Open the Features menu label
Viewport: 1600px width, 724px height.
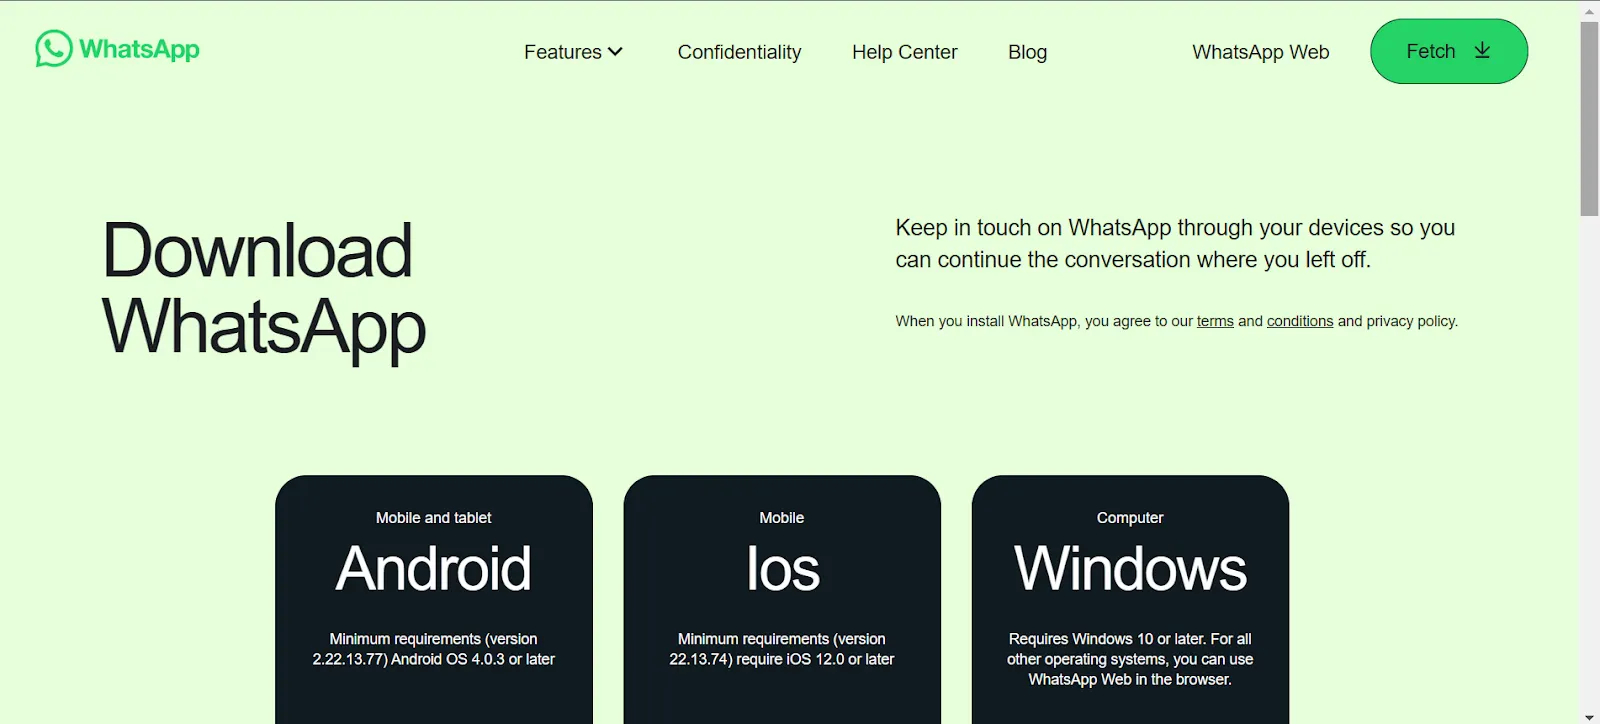(562, 52)
